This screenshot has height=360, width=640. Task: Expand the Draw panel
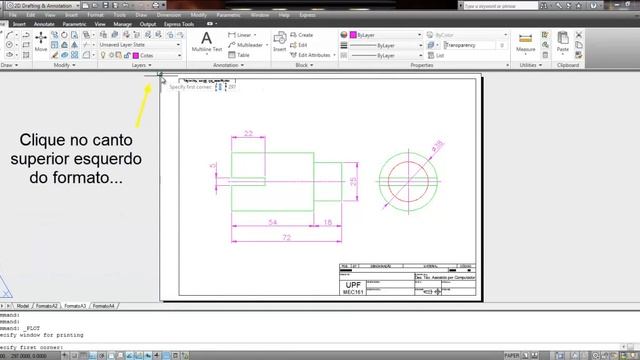click(9, 65)
